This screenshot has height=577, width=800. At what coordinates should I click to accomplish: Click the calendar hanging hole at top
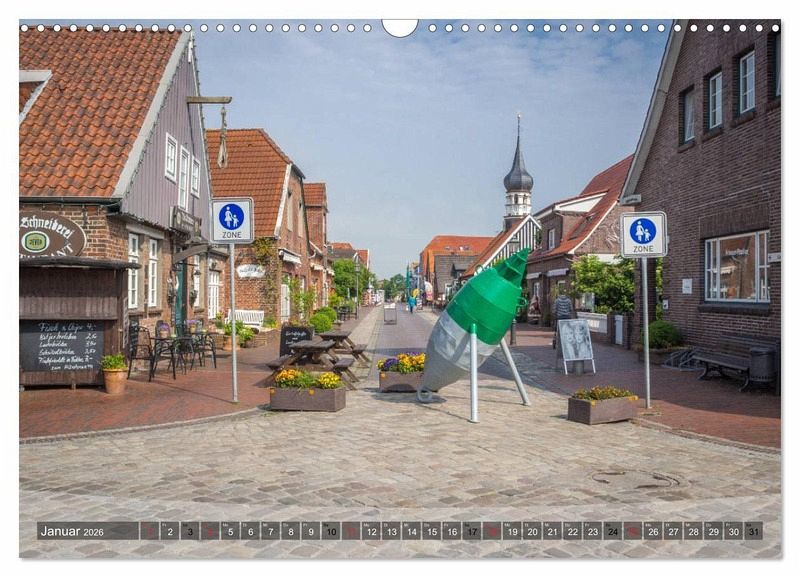pyautogui.click(x=400, y=25)
